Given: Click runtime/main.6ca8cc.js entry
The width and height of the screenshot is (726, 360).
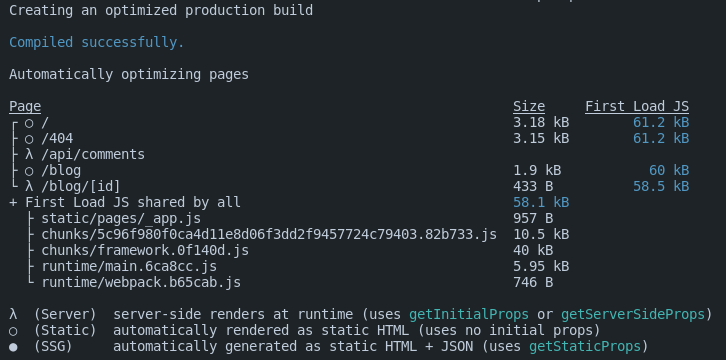Looking at the screenshot, I should [129, 267].
